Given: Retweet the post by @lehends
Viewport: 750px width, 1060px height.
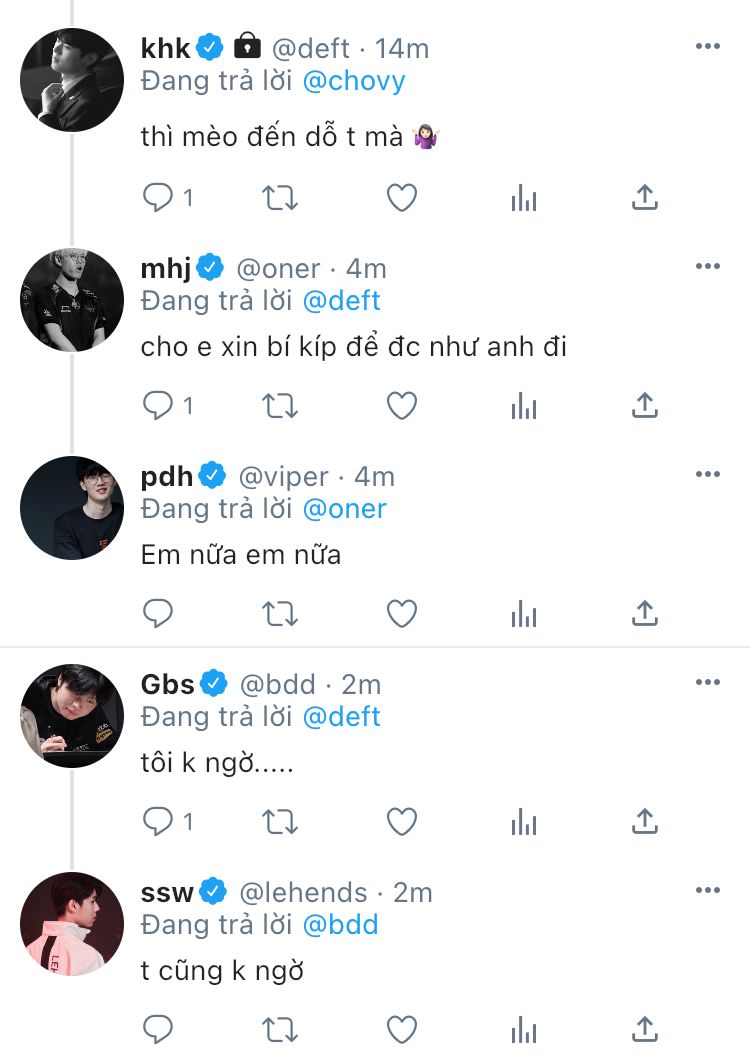Looking at the screenshot, I should tap(280, 1029).
